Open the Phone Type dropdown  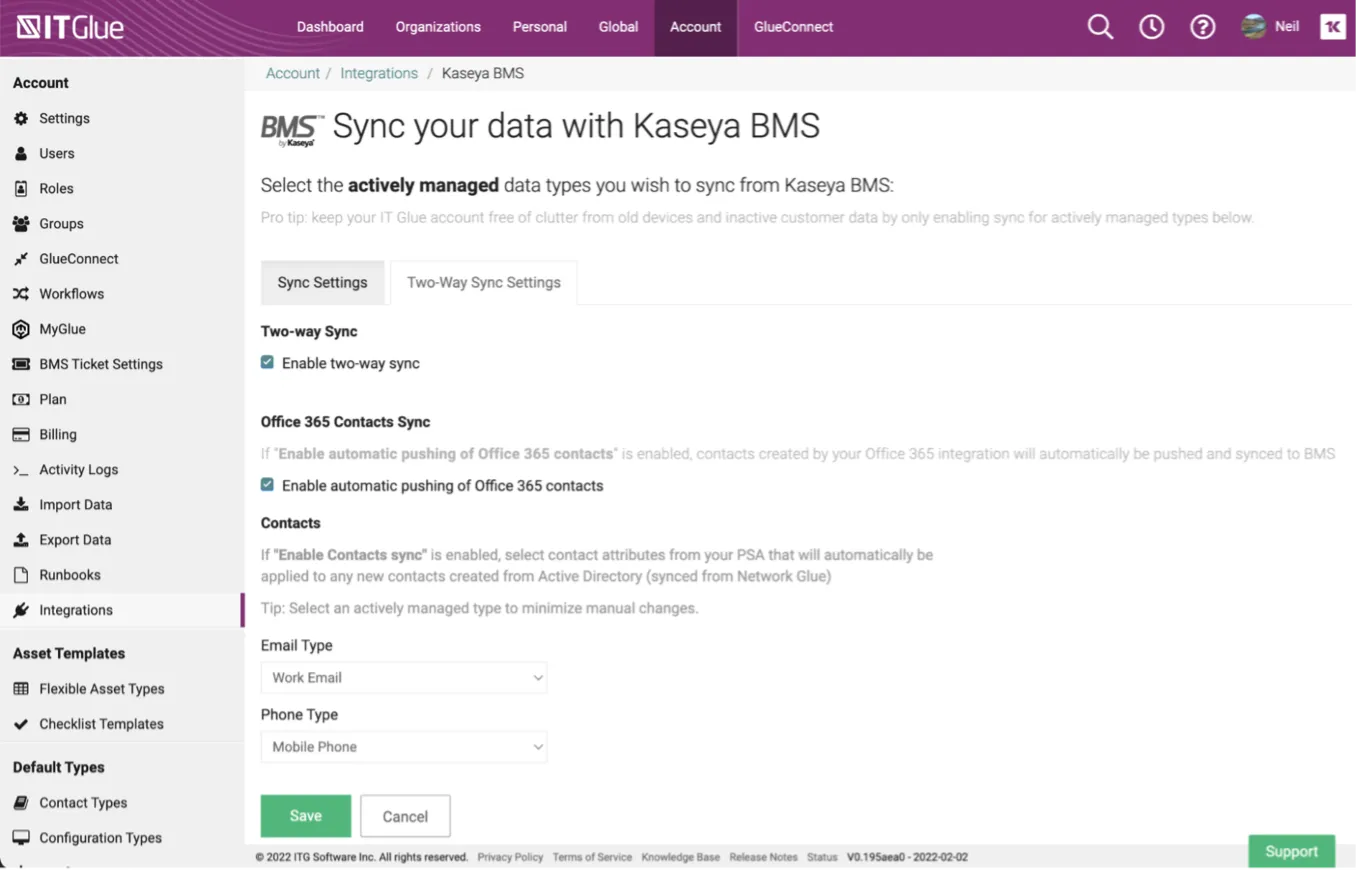[x=403, y=747]
